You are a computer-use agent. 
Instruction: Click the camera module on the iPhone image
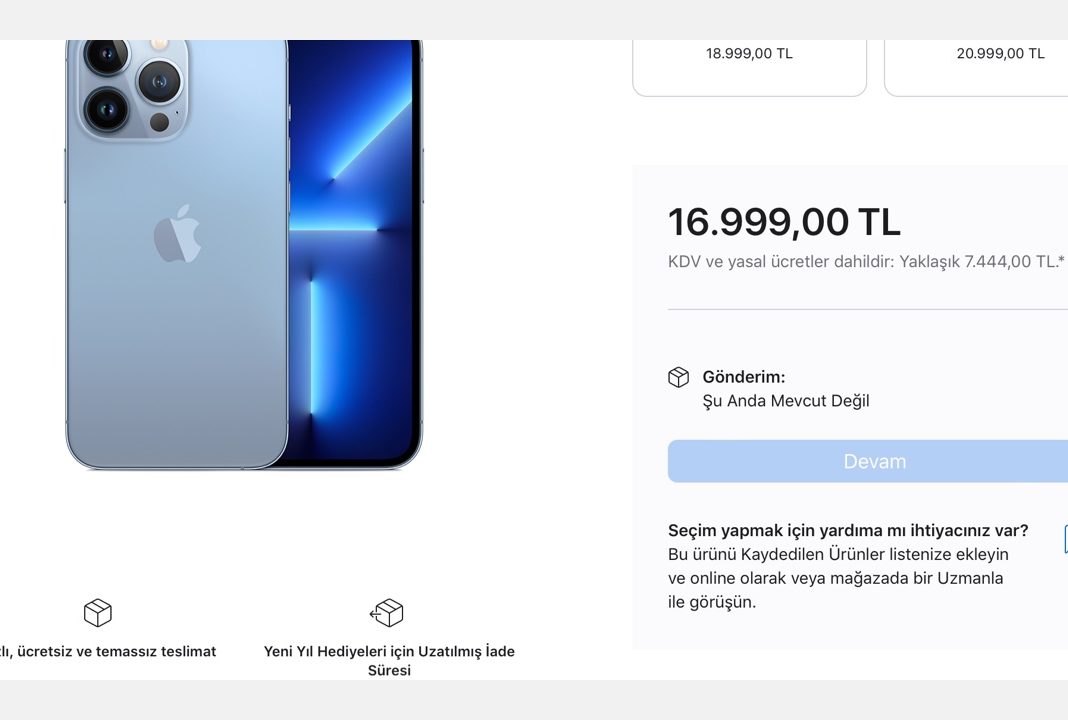(x=134, y=89)
